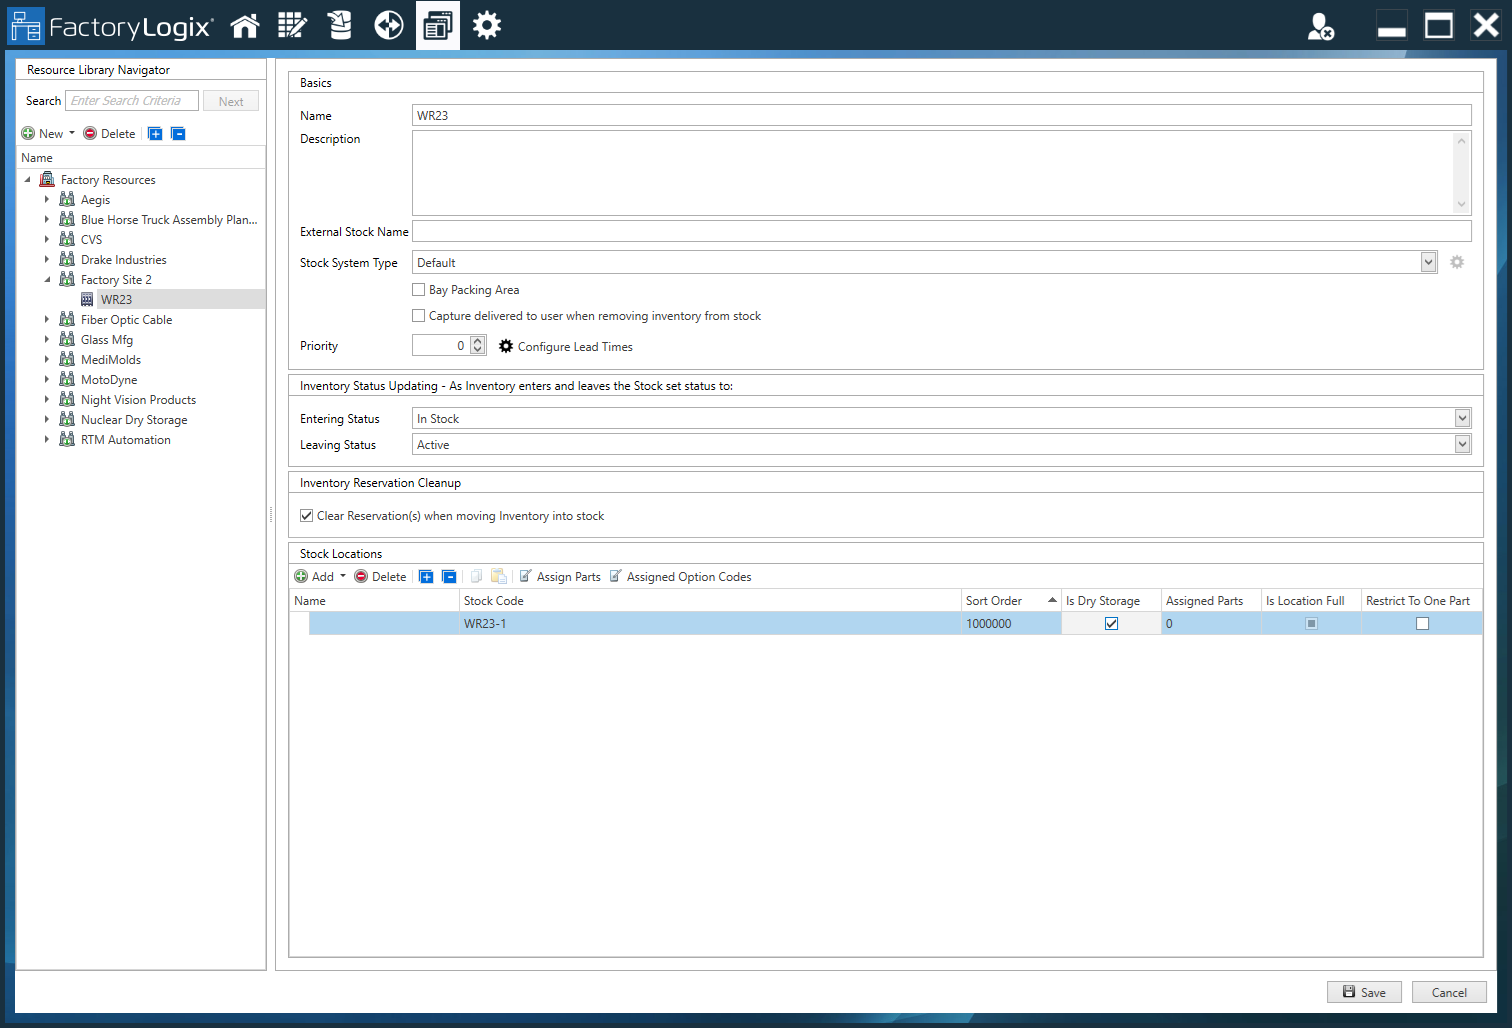Click the Cancel button

1448,992
